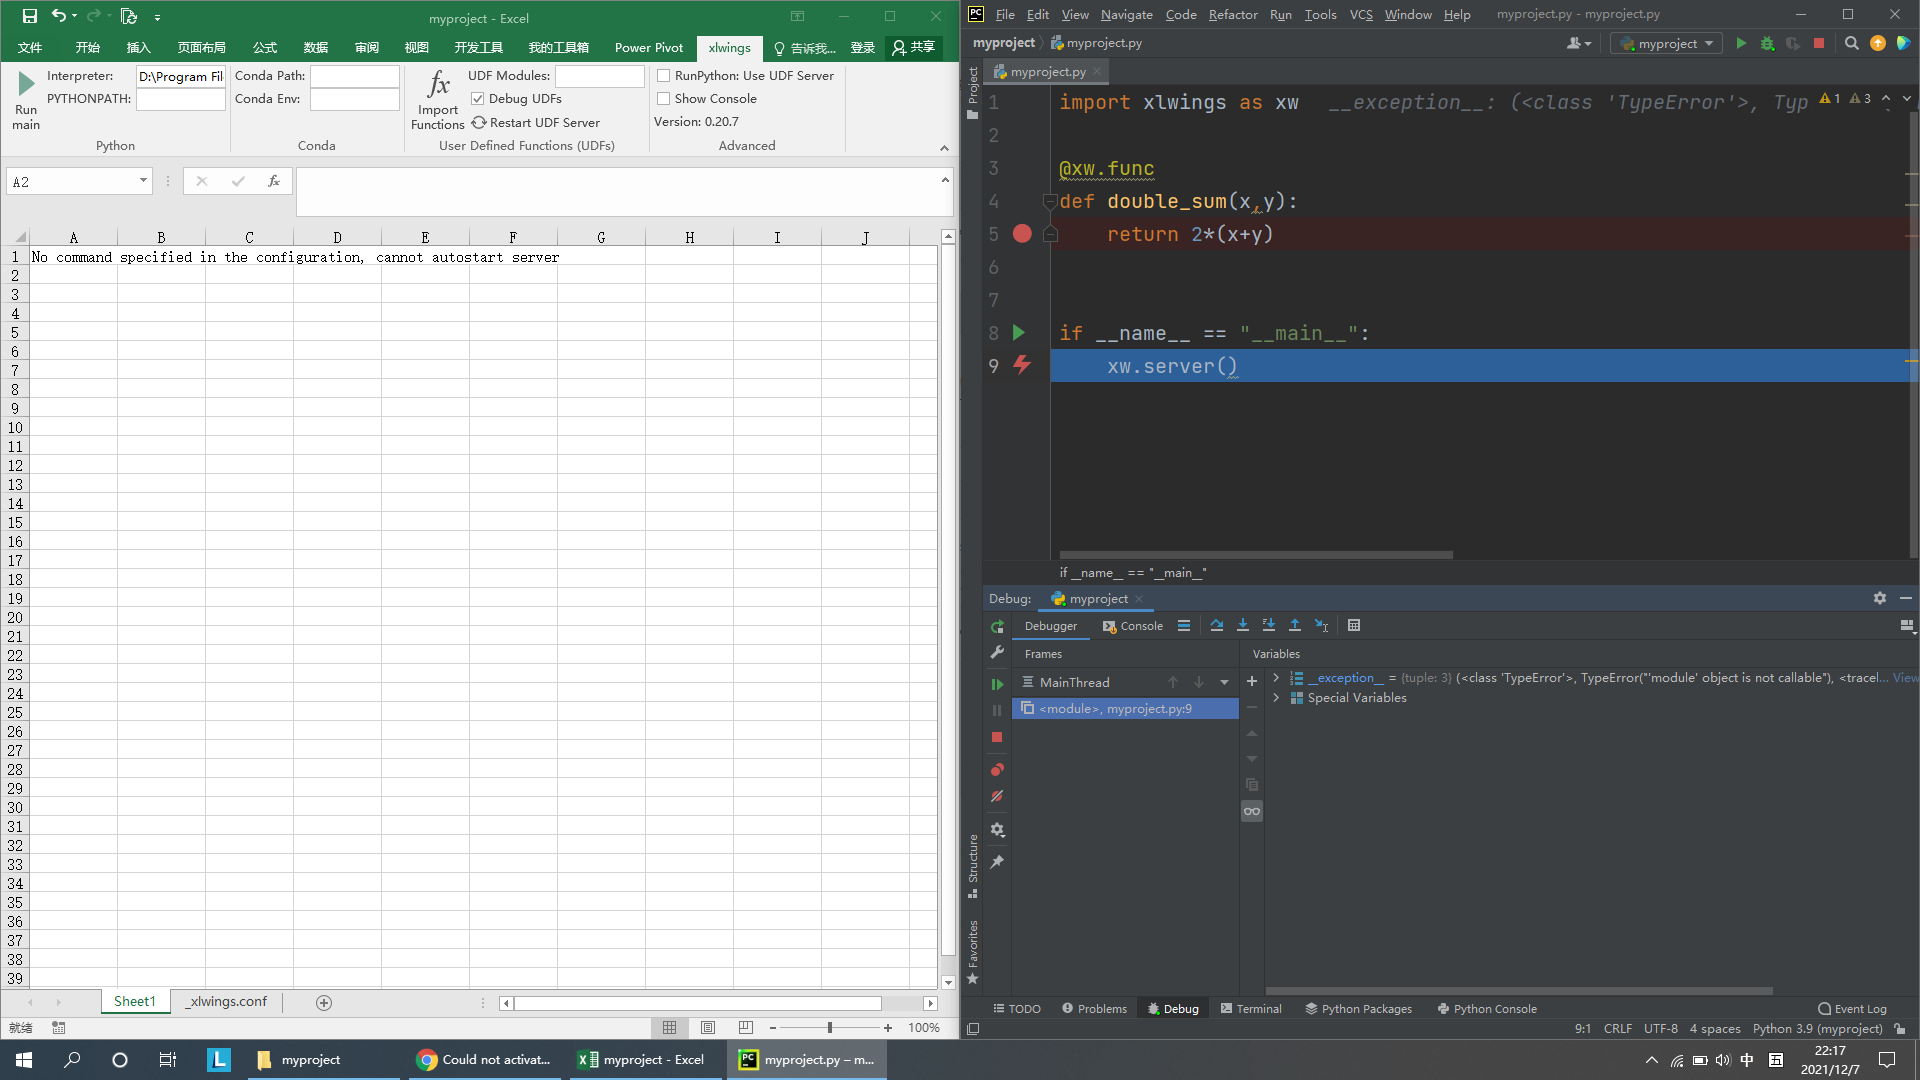
Task: Select the Step Over icon in the debugger
Action: point(1217,625)
